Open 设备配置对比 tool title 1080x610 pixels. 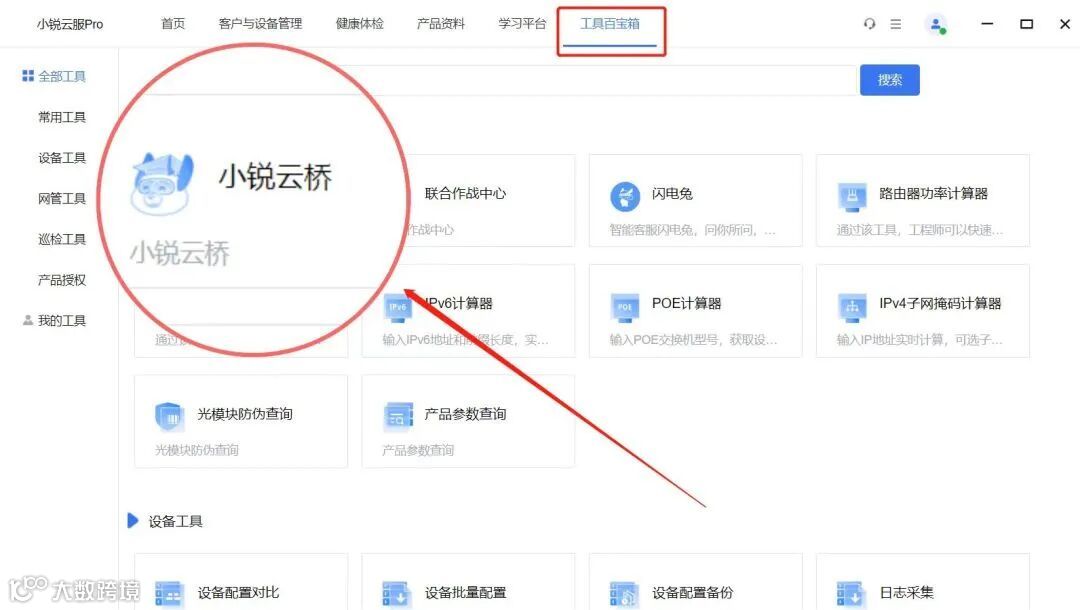238,592
